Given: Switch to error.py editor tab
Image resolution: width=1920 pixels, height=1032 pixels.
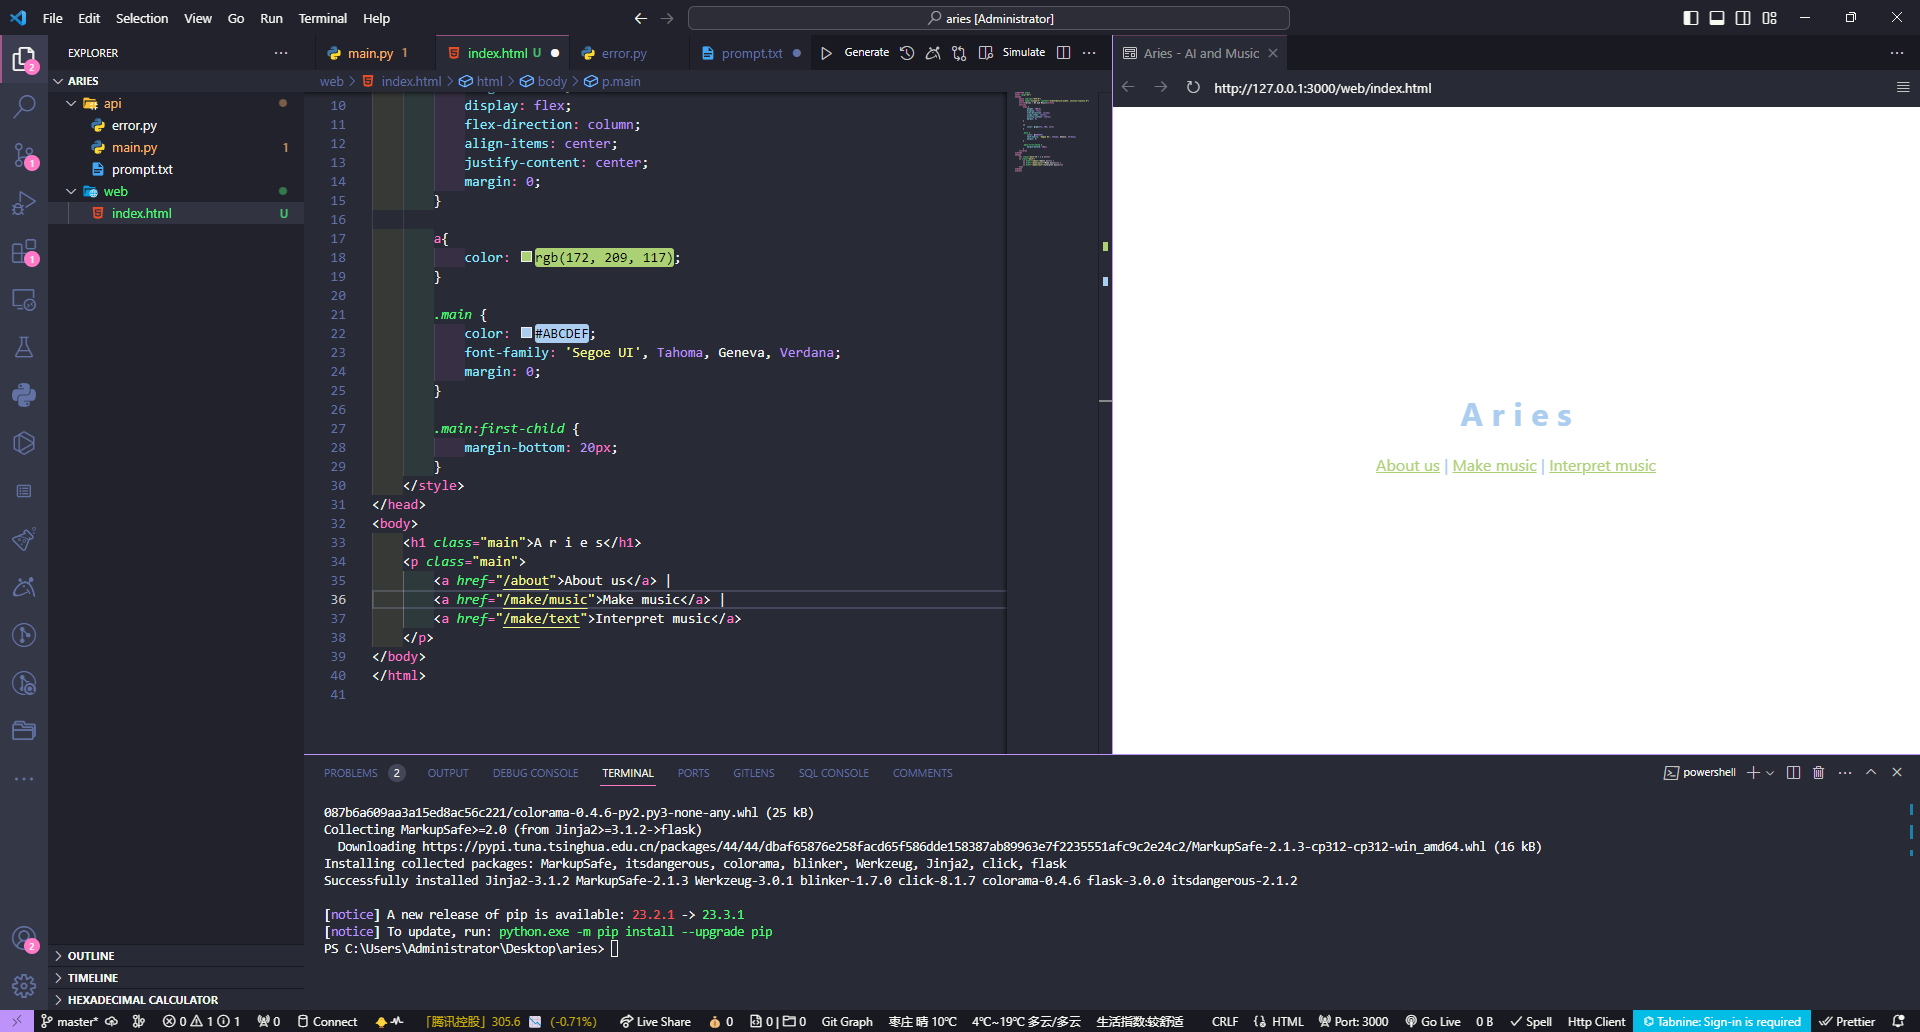Looking at the screenshot, I should pos(625,53).
